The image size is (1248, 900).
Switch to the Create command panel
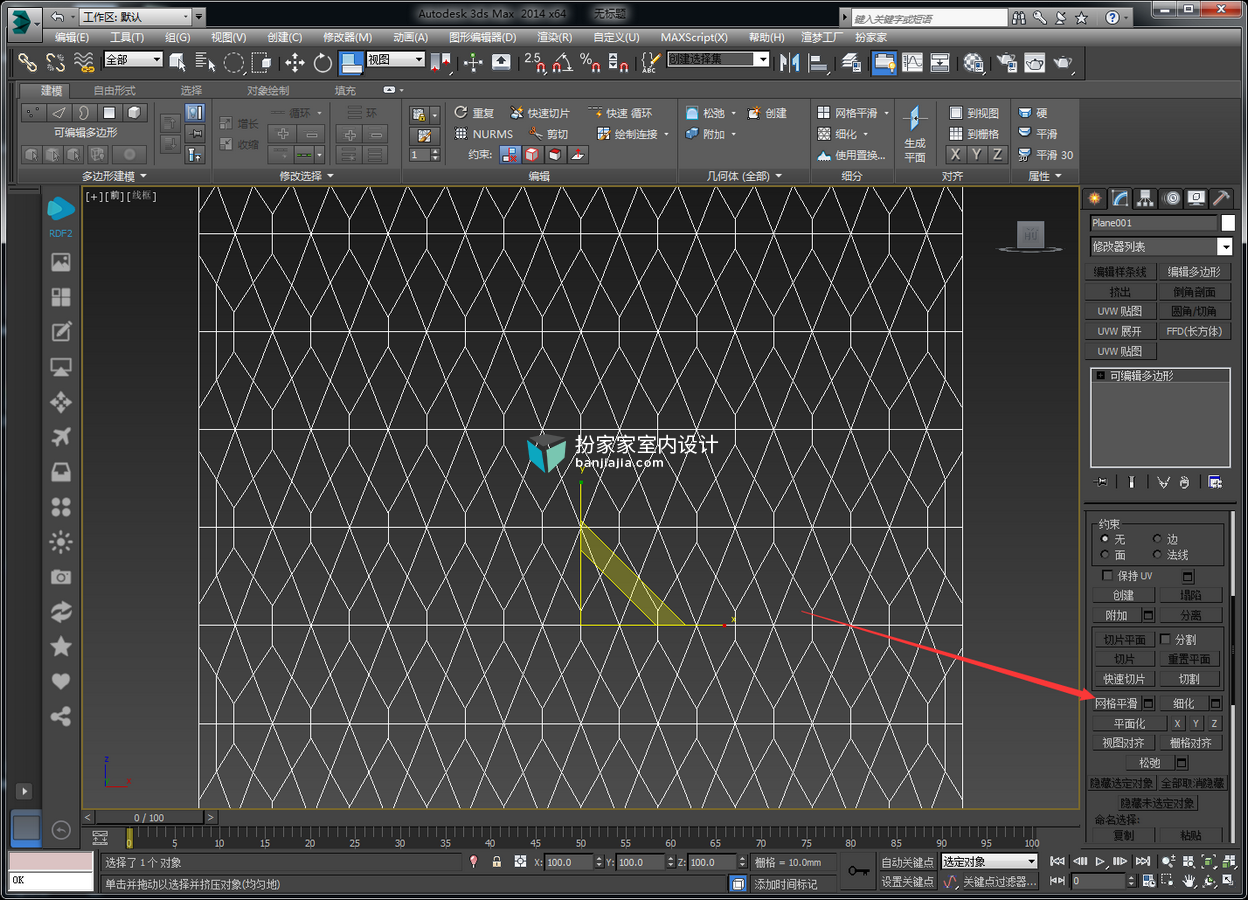[x=1095, y=198]
